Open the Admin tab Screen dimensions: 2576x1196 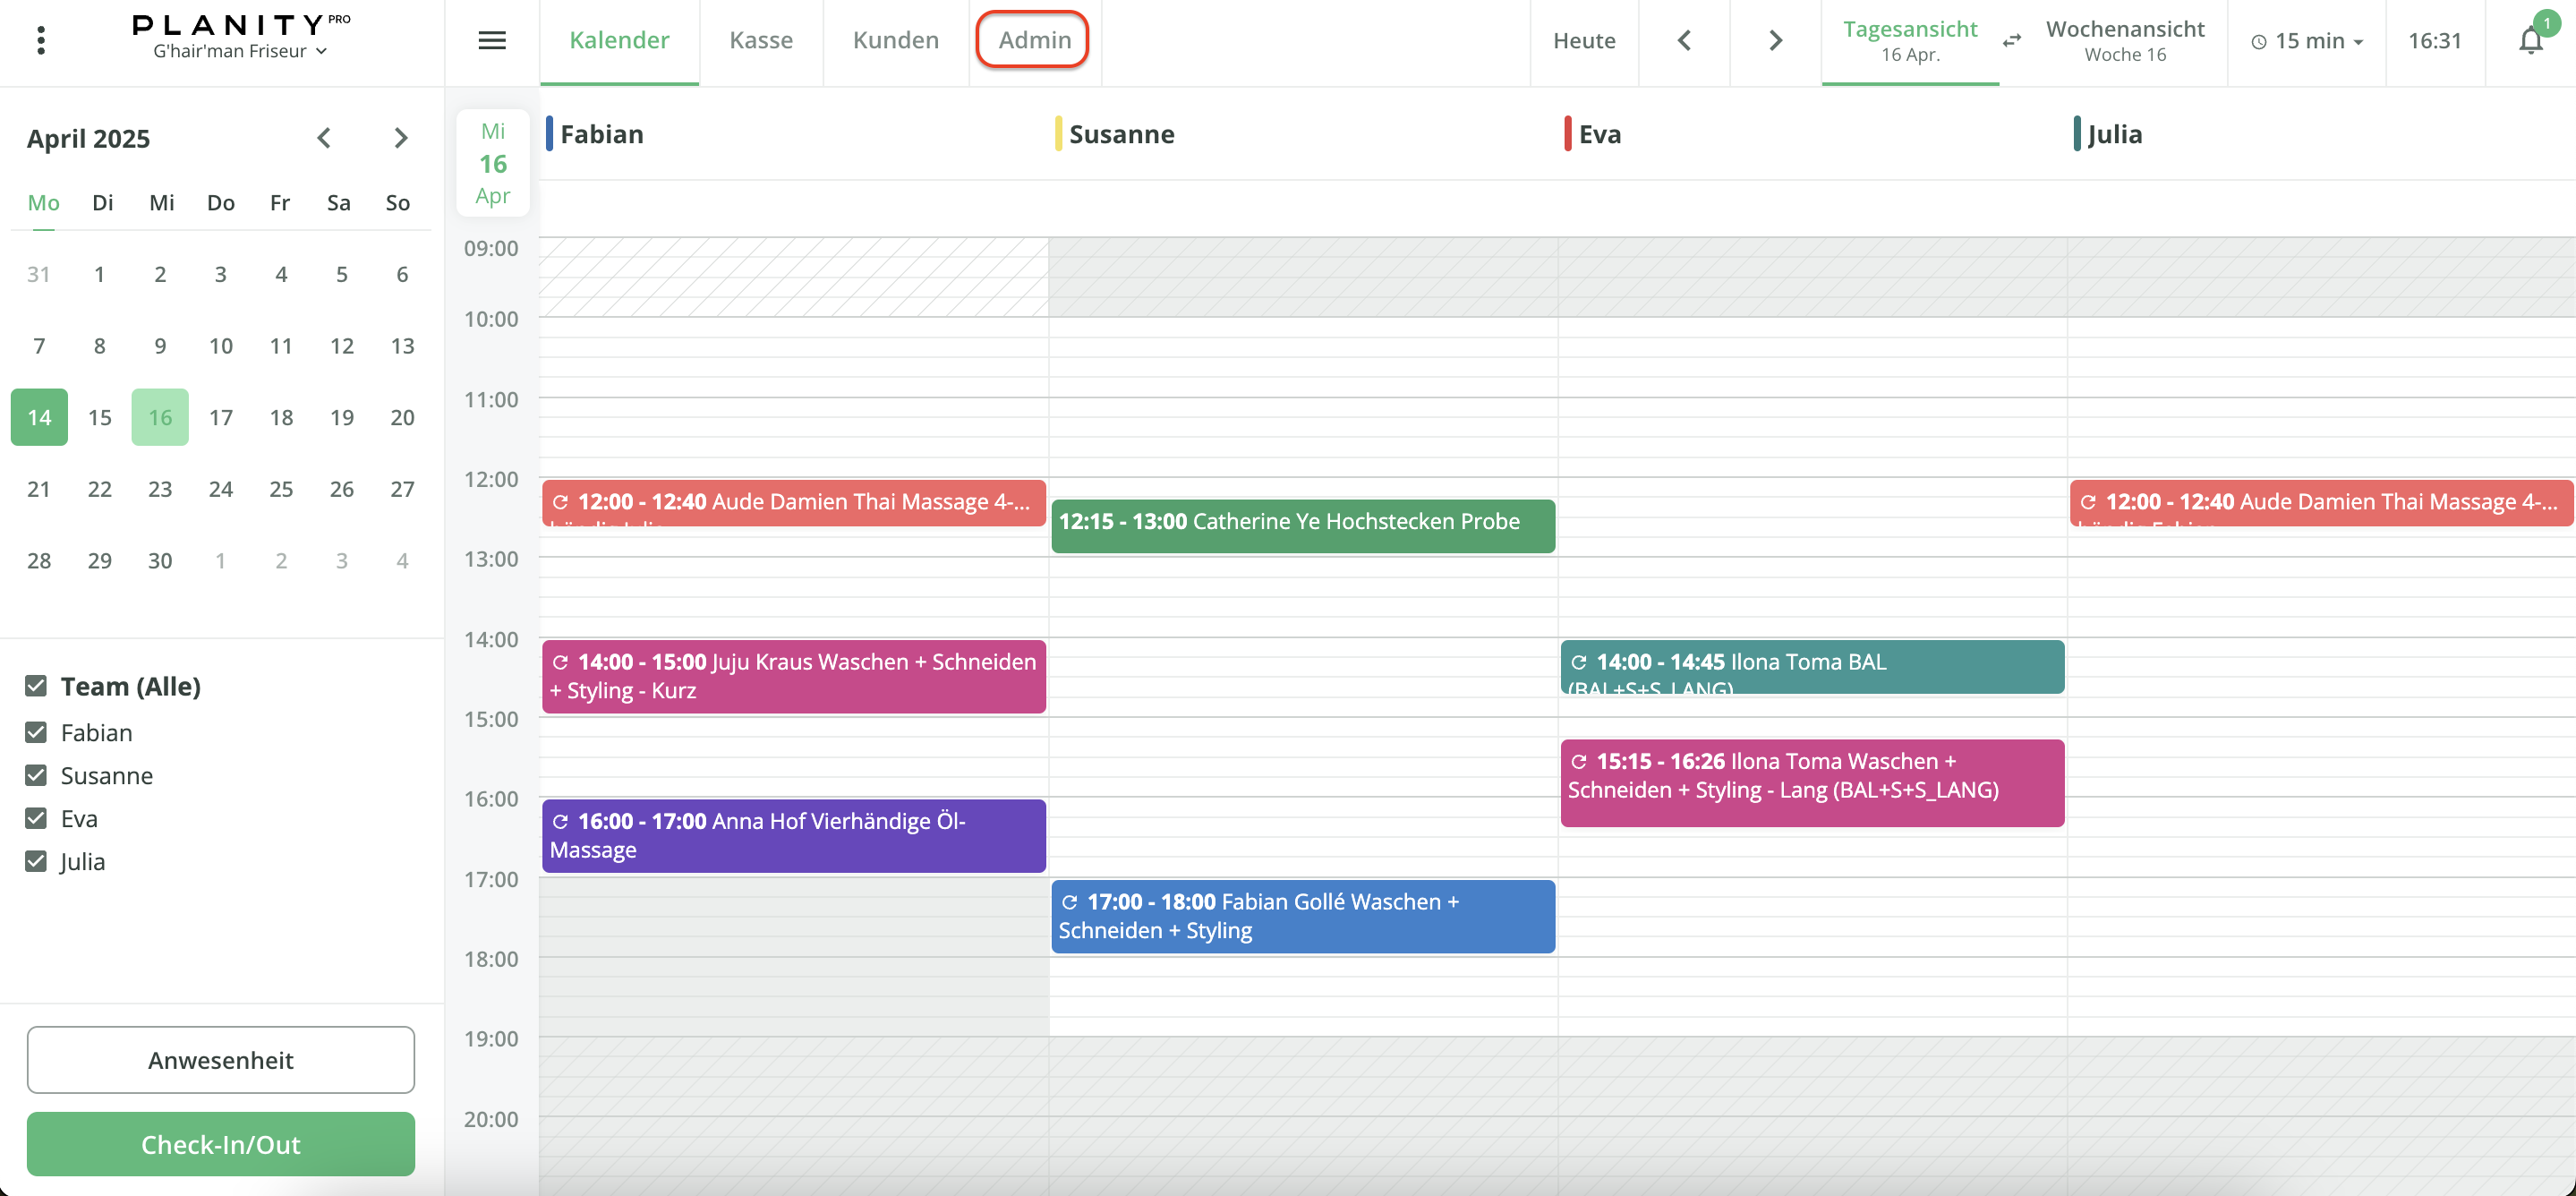1033,40
